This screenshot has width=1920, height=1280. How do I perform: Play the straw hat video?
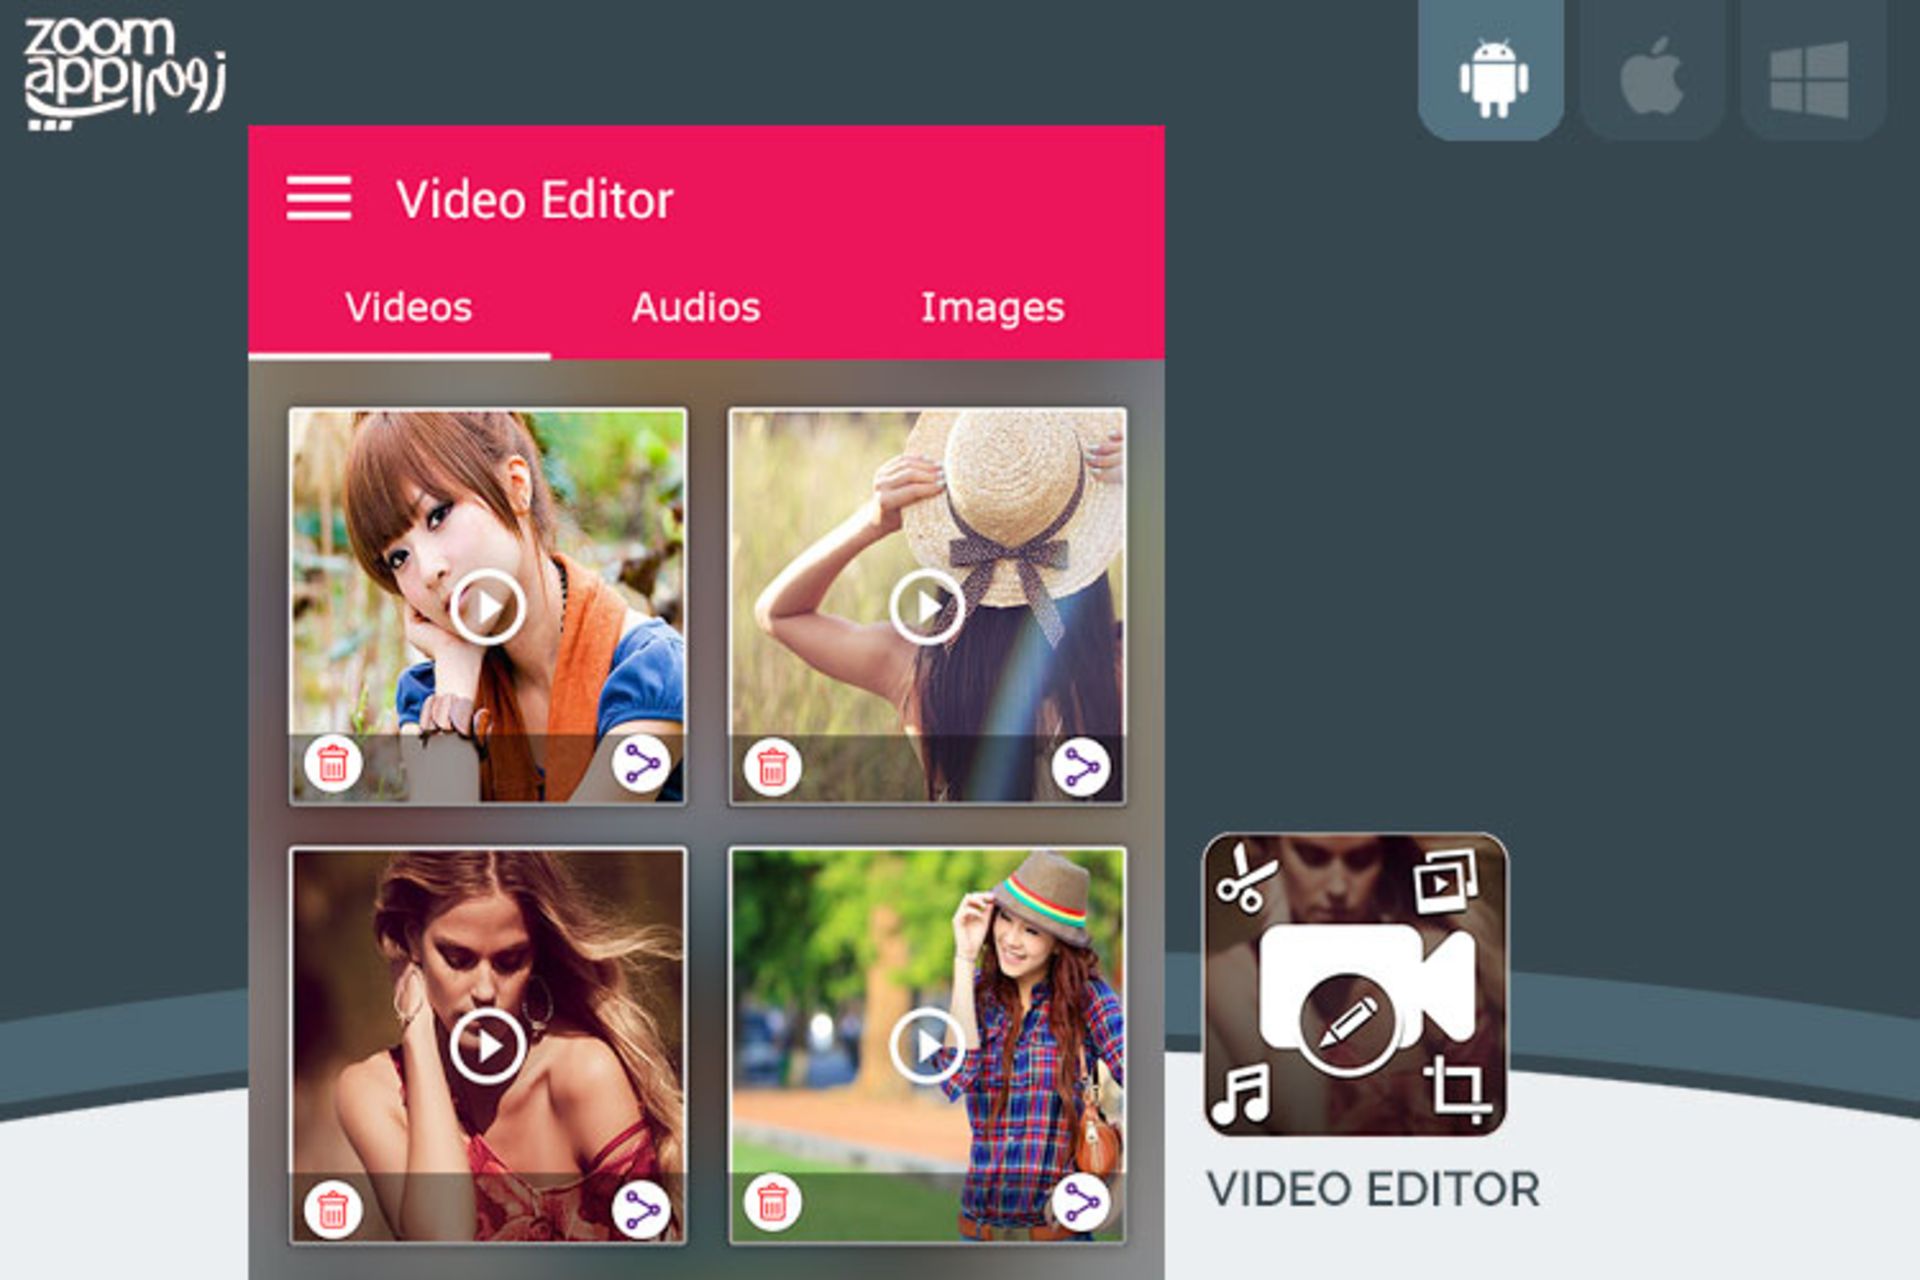pyautogui.click(x=927, y=606)
